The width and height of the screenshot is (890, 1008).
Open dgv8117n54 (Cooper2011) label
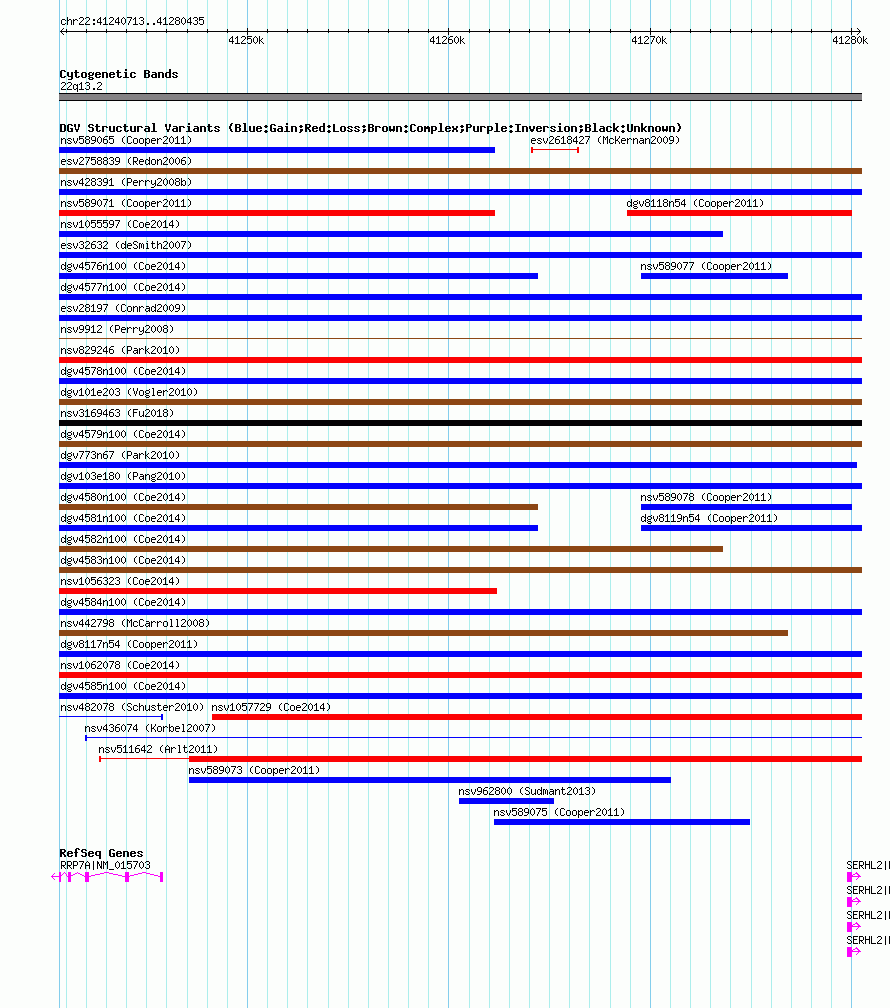[x=129, y=644]
